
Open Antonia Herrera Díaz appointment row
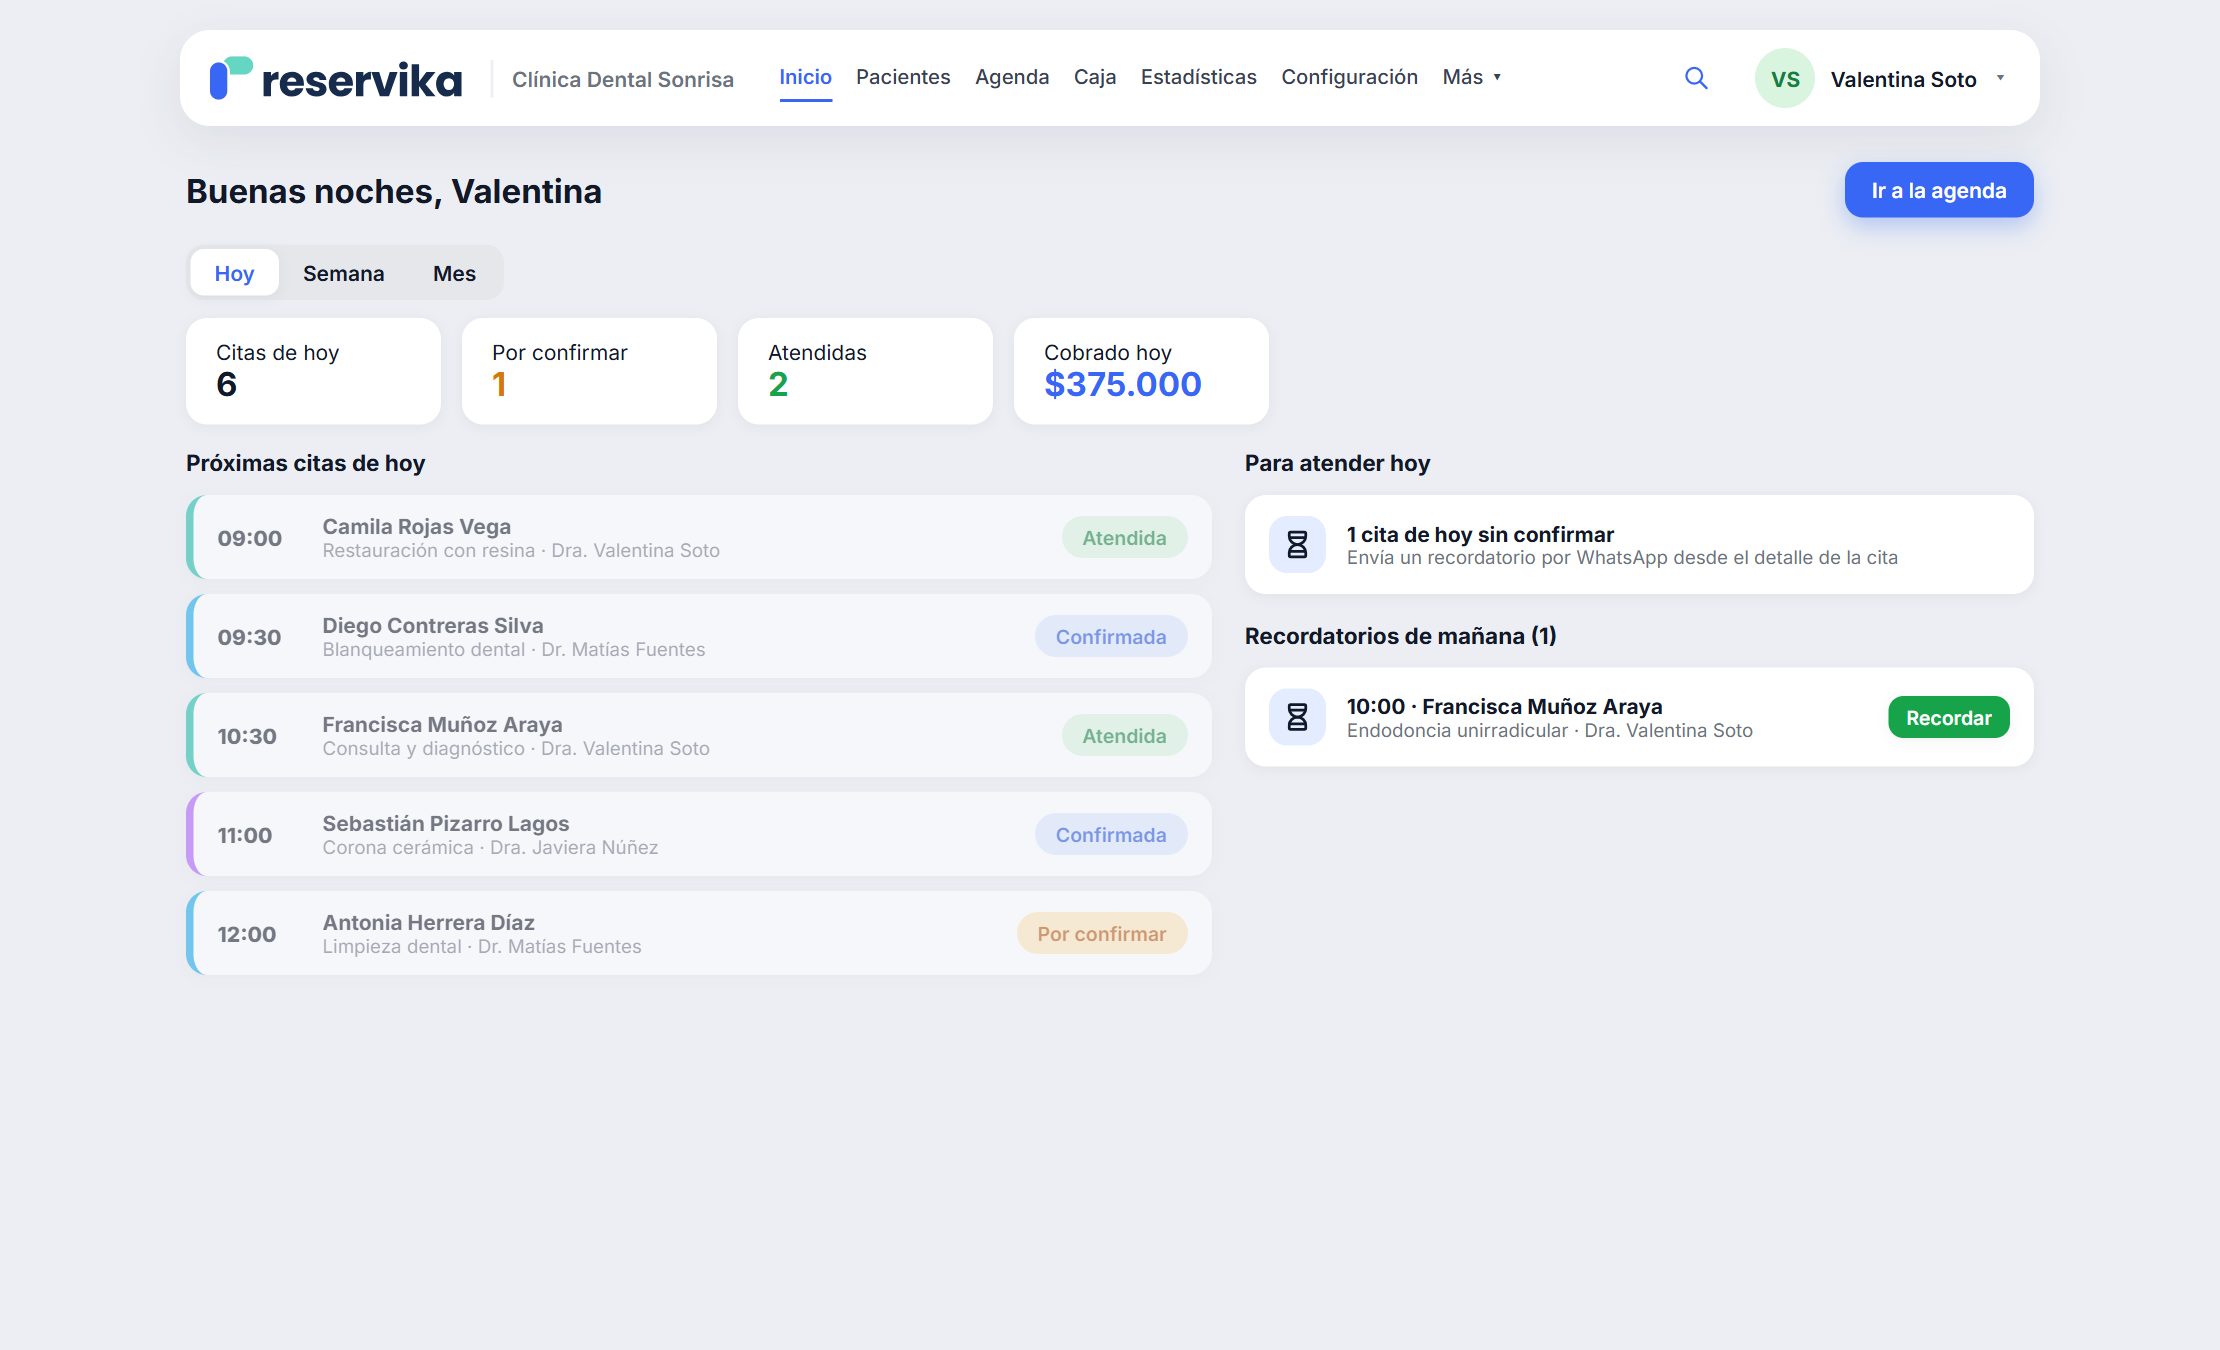699,933
